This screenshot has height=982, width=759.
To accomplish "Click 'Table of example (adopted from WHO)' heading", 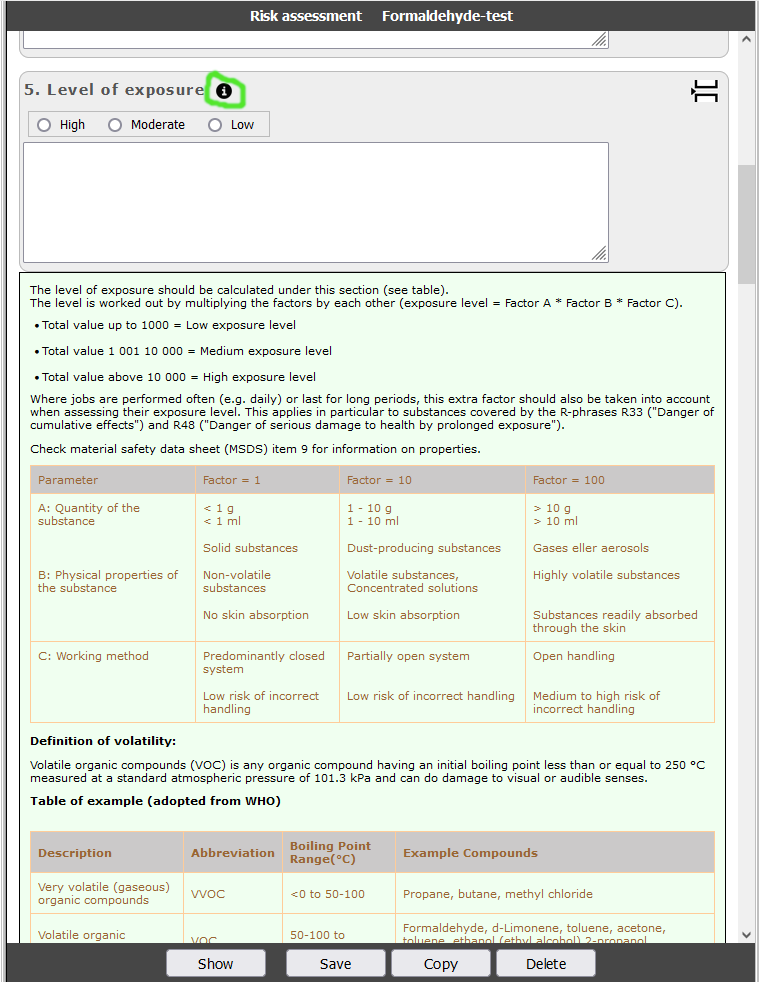I will [x=155, y=801].
